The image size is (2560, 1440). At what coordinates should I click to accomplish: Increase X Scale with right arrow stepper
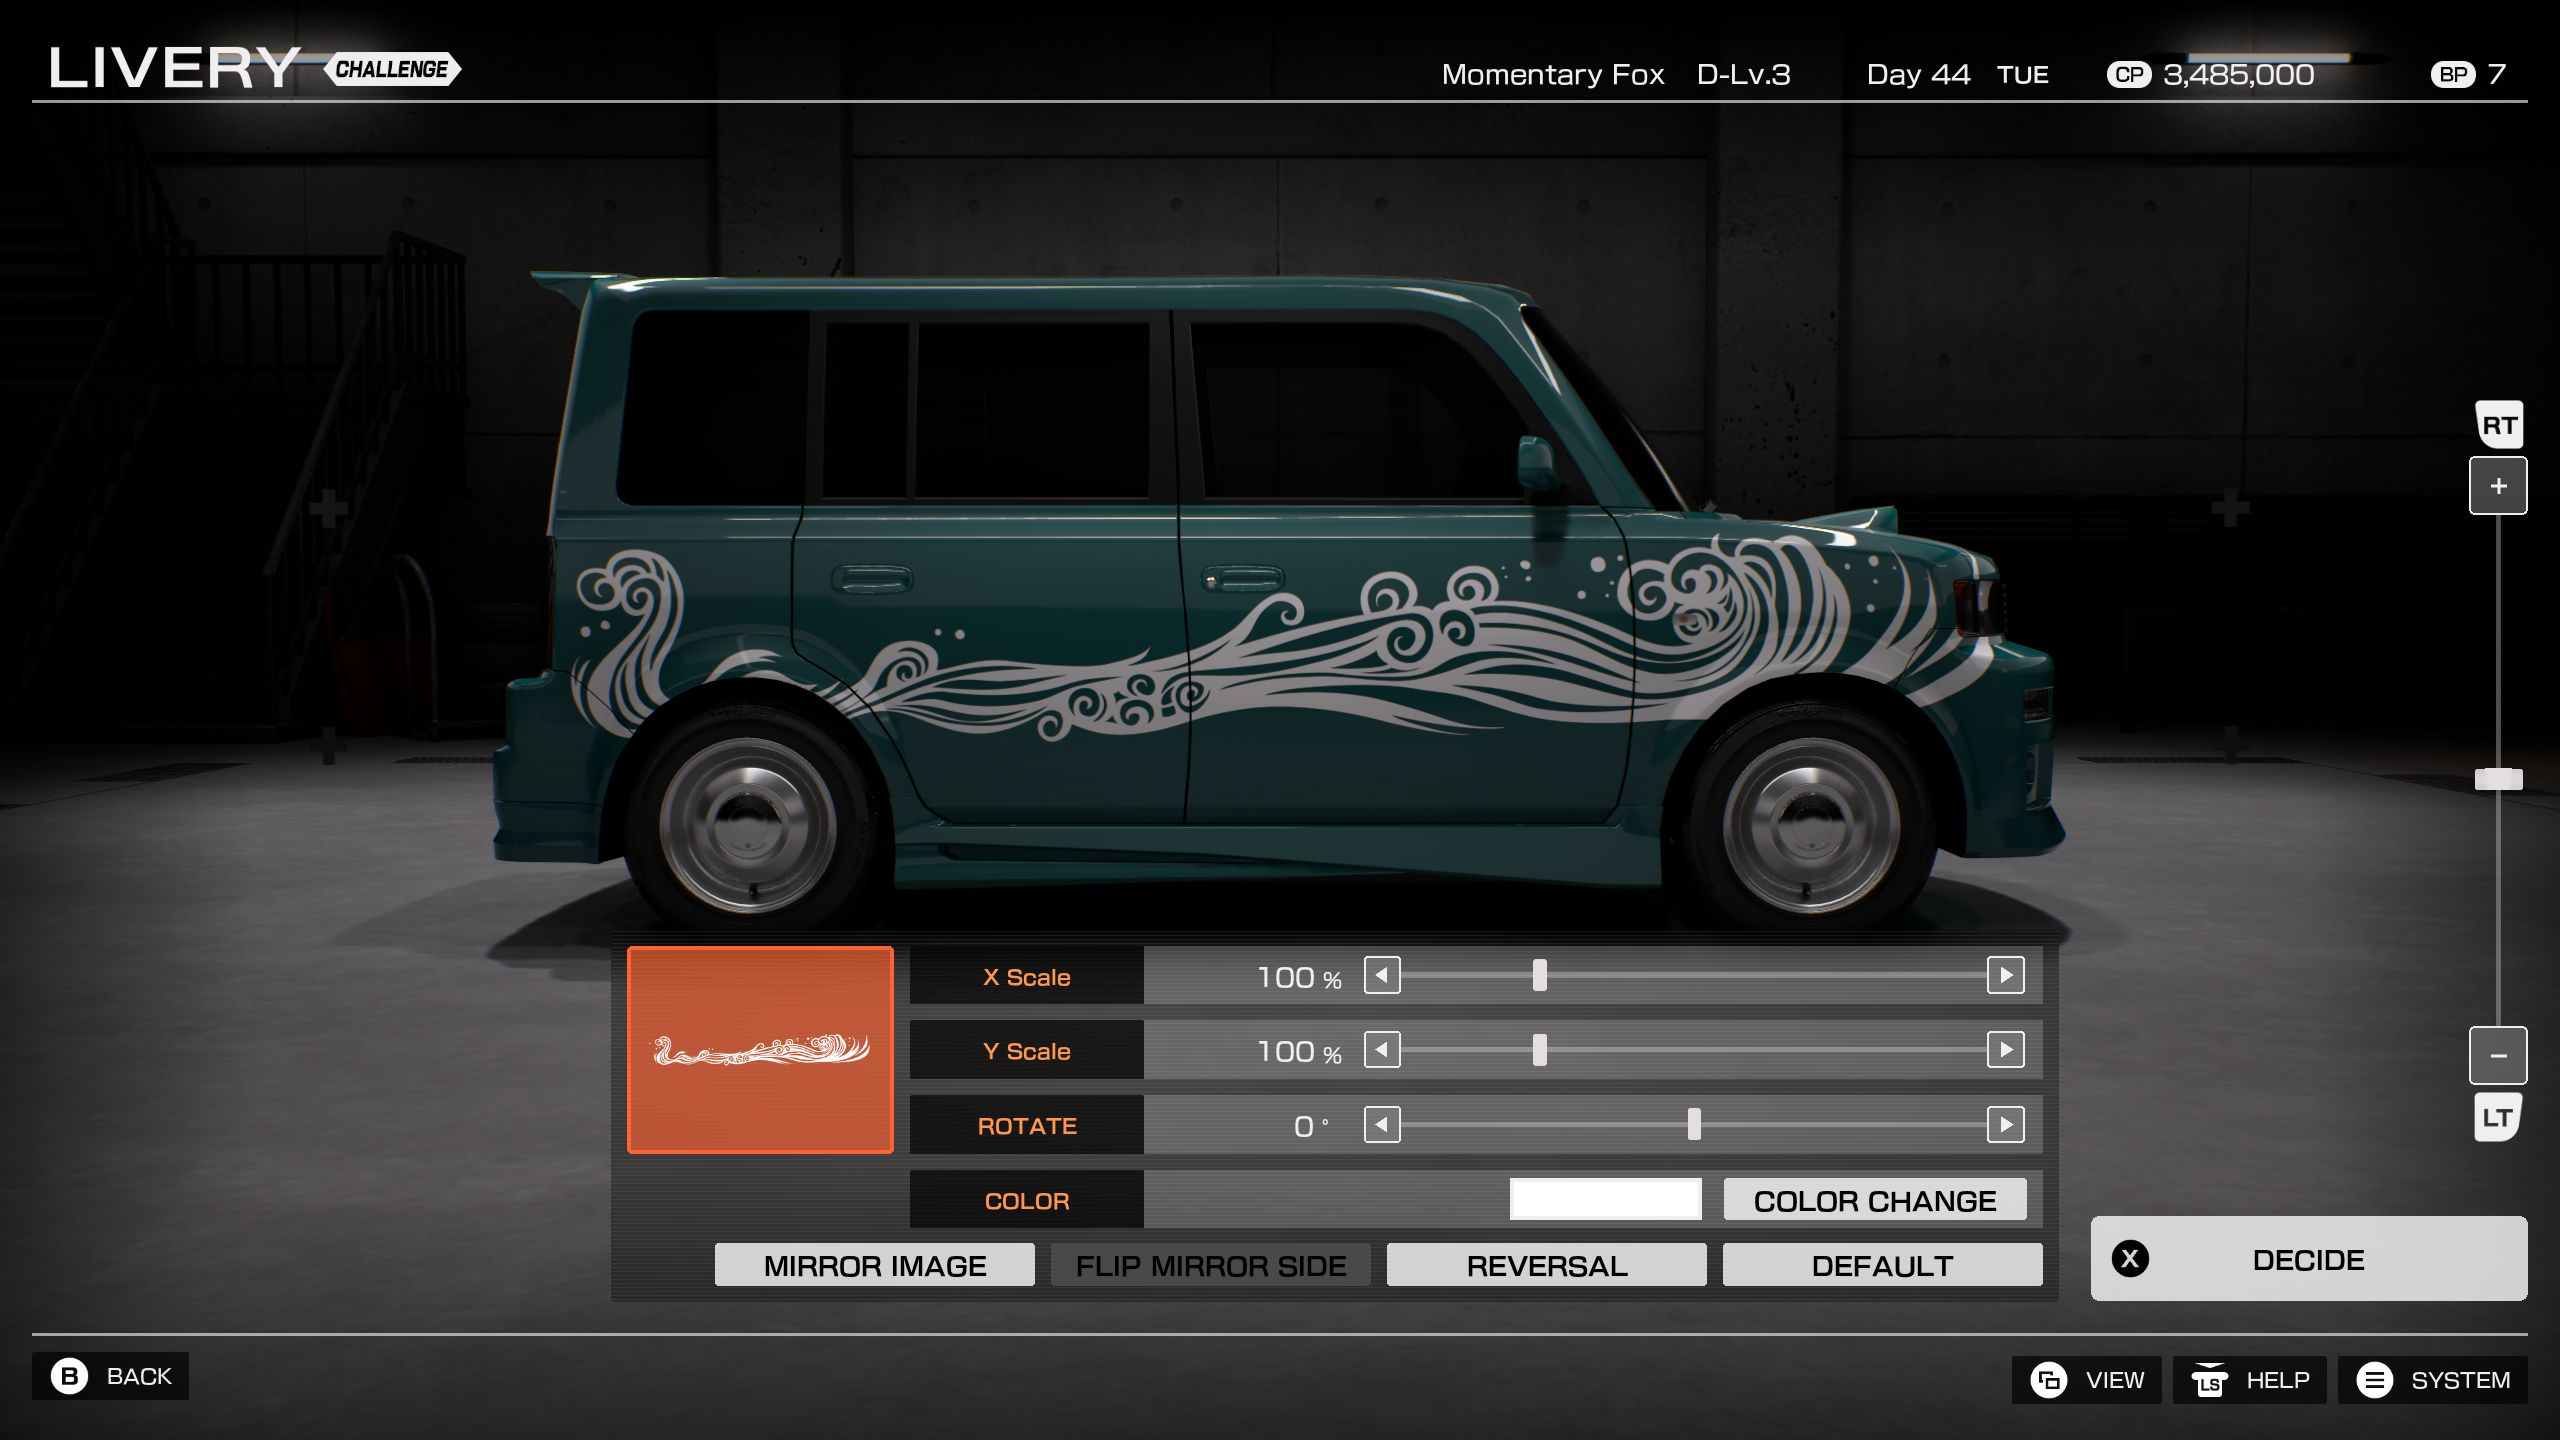tap(2008, 976)
